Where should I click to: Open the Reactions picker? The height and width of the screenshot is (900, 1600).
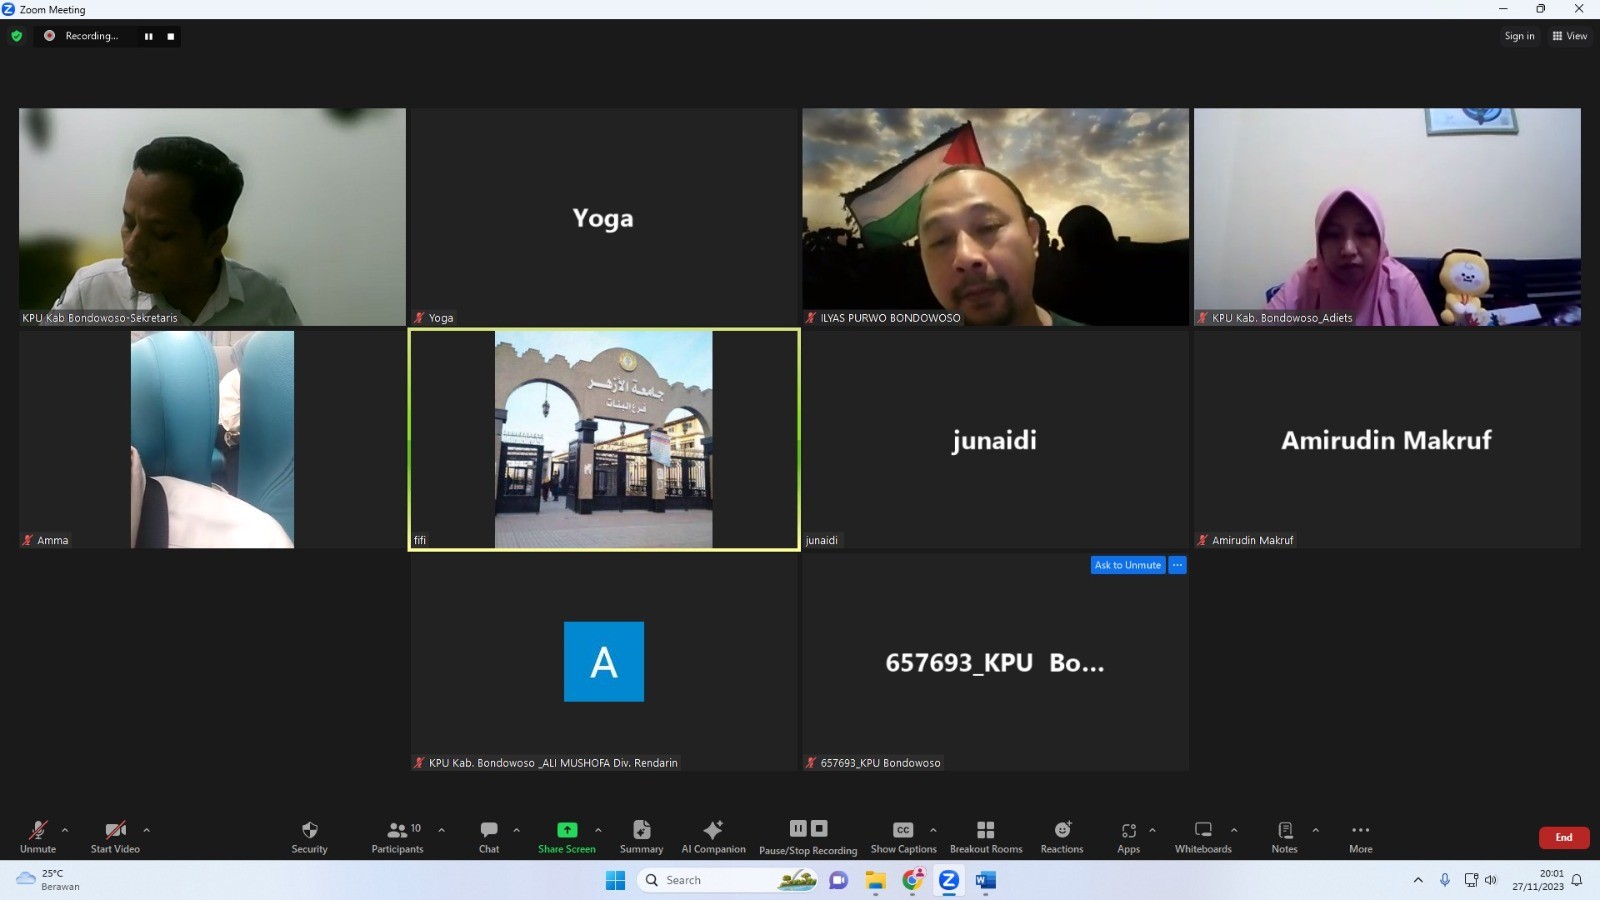click(x=1061, y=836)
